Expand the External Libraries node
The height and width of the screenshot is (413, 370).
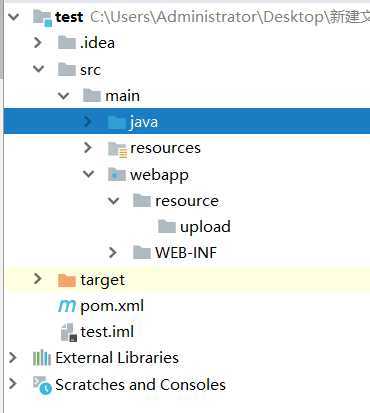pos(13,358)
